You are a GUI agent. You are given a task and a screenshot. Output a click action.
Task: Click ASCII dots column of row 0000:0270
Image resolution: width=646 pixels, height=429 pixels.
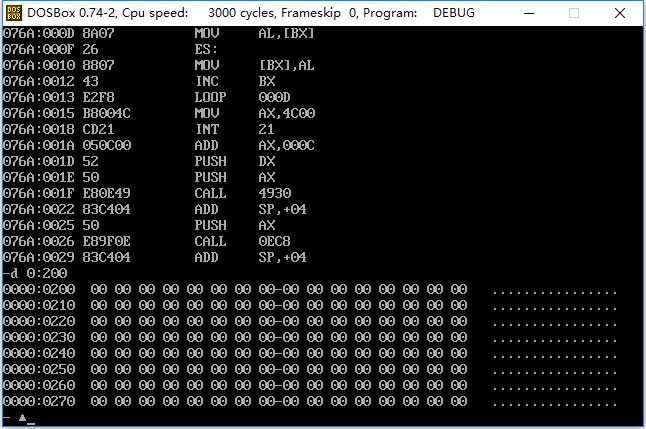click(555, 405)
